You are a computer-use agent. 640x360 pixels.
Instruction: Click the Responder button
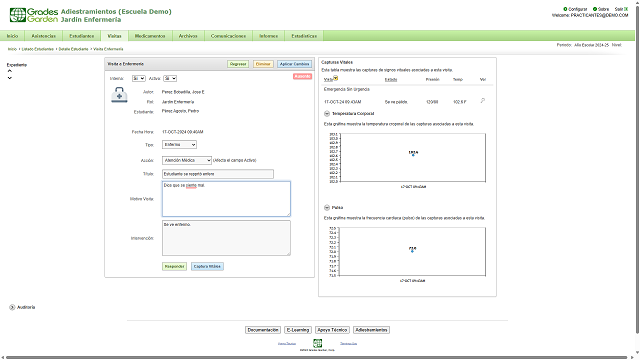pyautogui.click(x=174, y=267)
